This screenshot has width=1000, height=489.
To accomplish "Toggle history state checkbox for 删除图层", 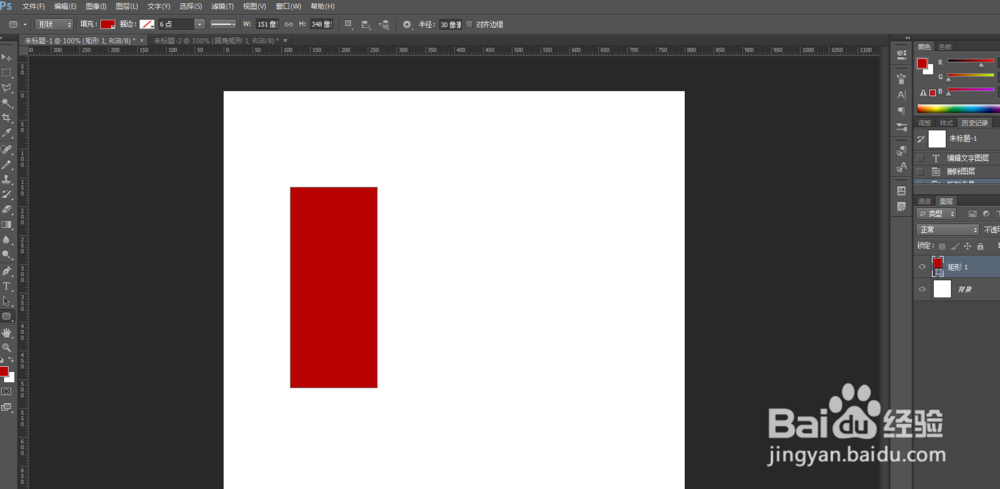I will 920,172.
